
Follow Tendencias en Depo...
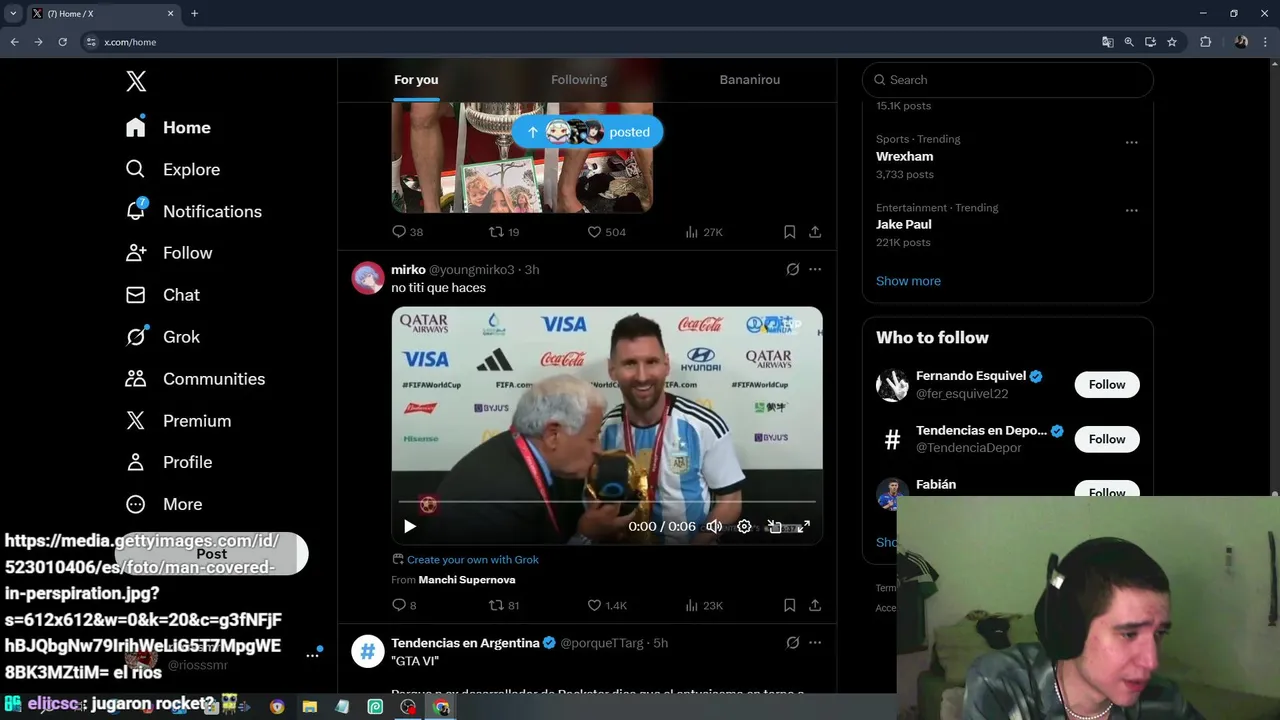[x=1107, y=439]
